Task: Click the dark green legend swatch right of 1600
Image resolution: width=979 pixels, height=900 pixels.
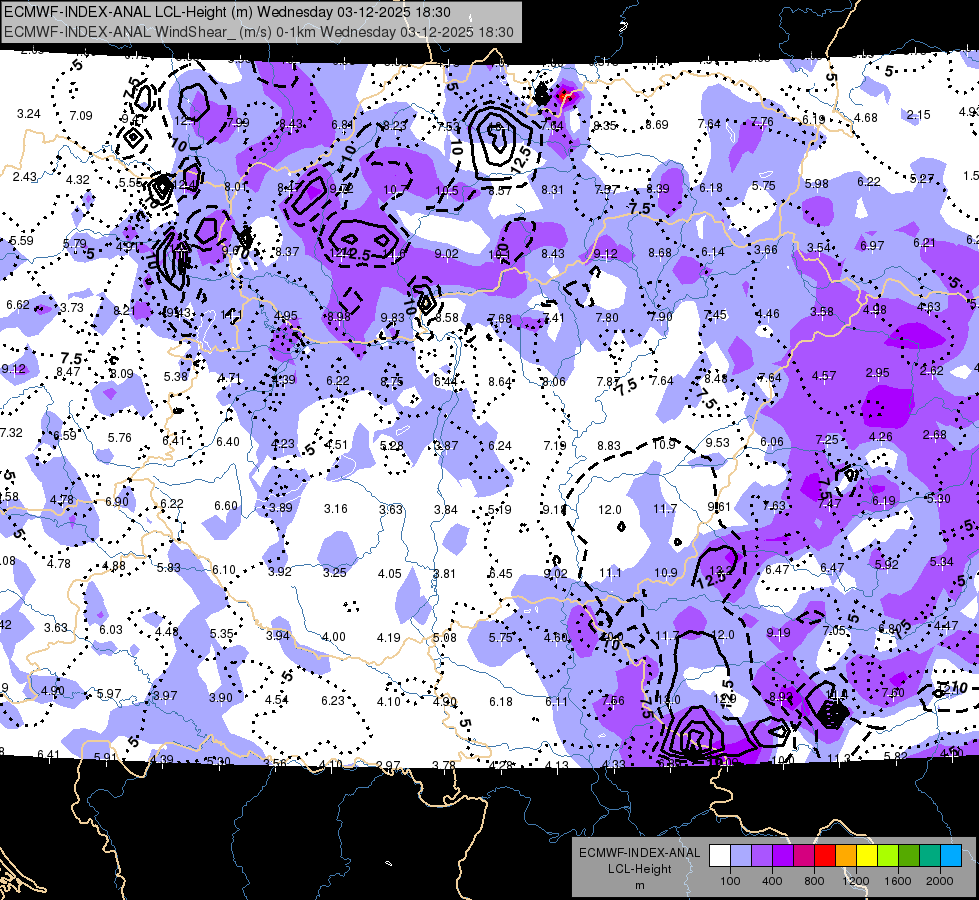Action: point(908,855)
